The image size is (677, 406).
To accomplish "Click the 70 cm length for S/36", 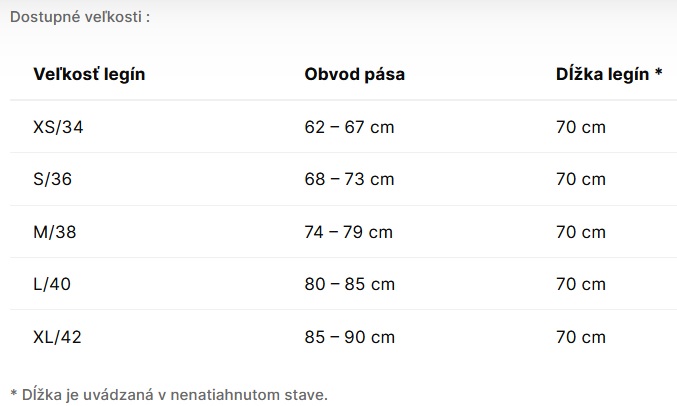I will tap(581, 180).
